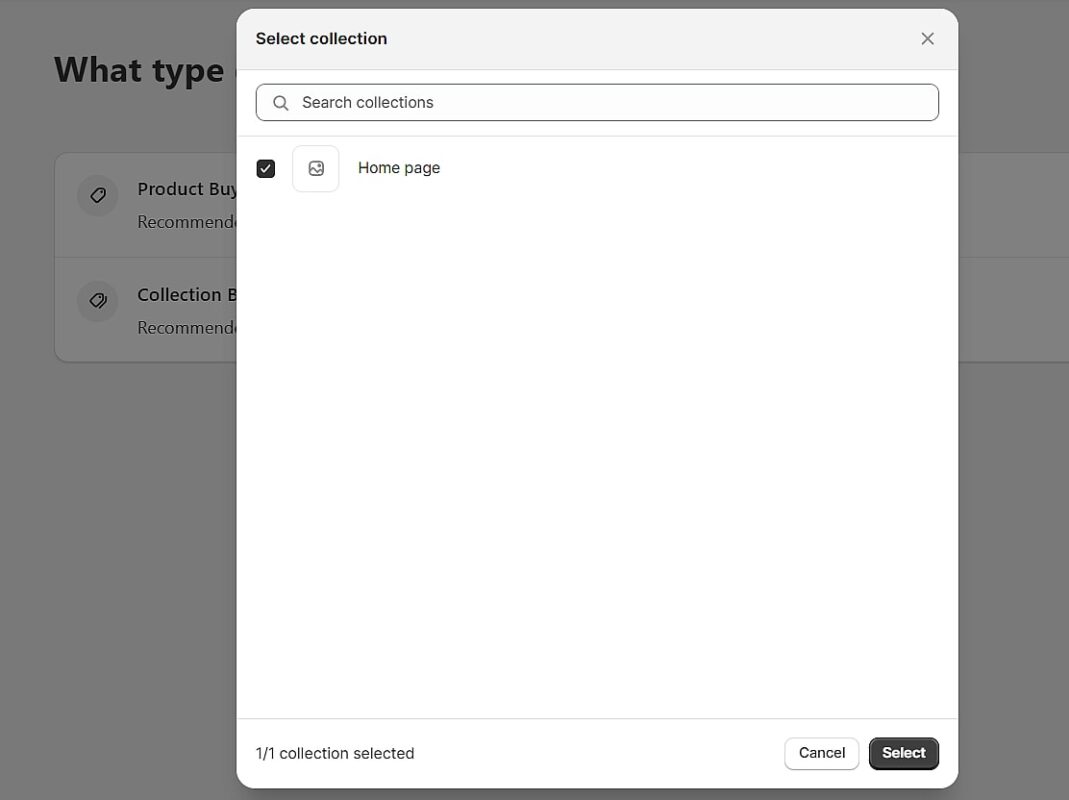Click the 1/1 collection selected status text

pyautogui.click(x=335, y=754)
